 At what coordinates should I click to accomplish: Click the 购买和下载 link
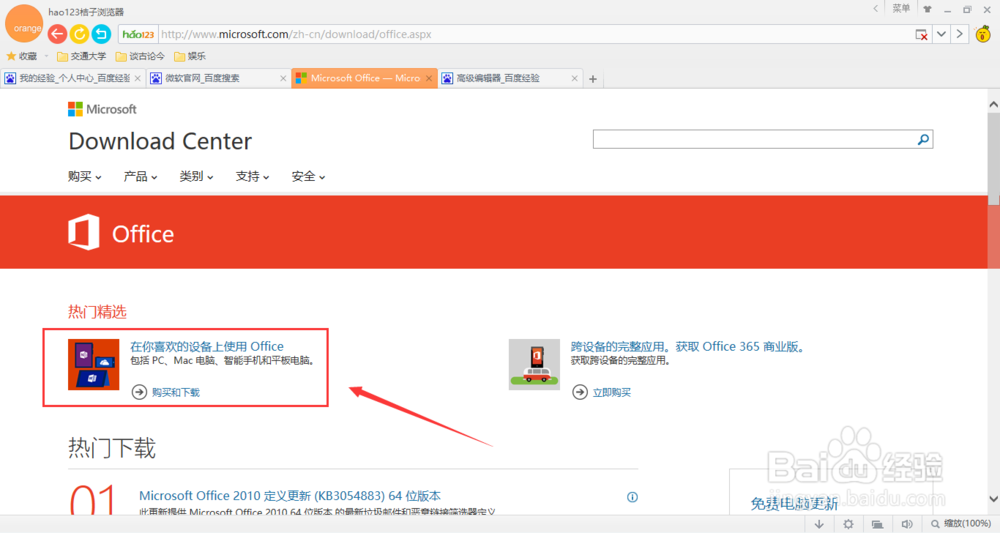click(175, 392)
